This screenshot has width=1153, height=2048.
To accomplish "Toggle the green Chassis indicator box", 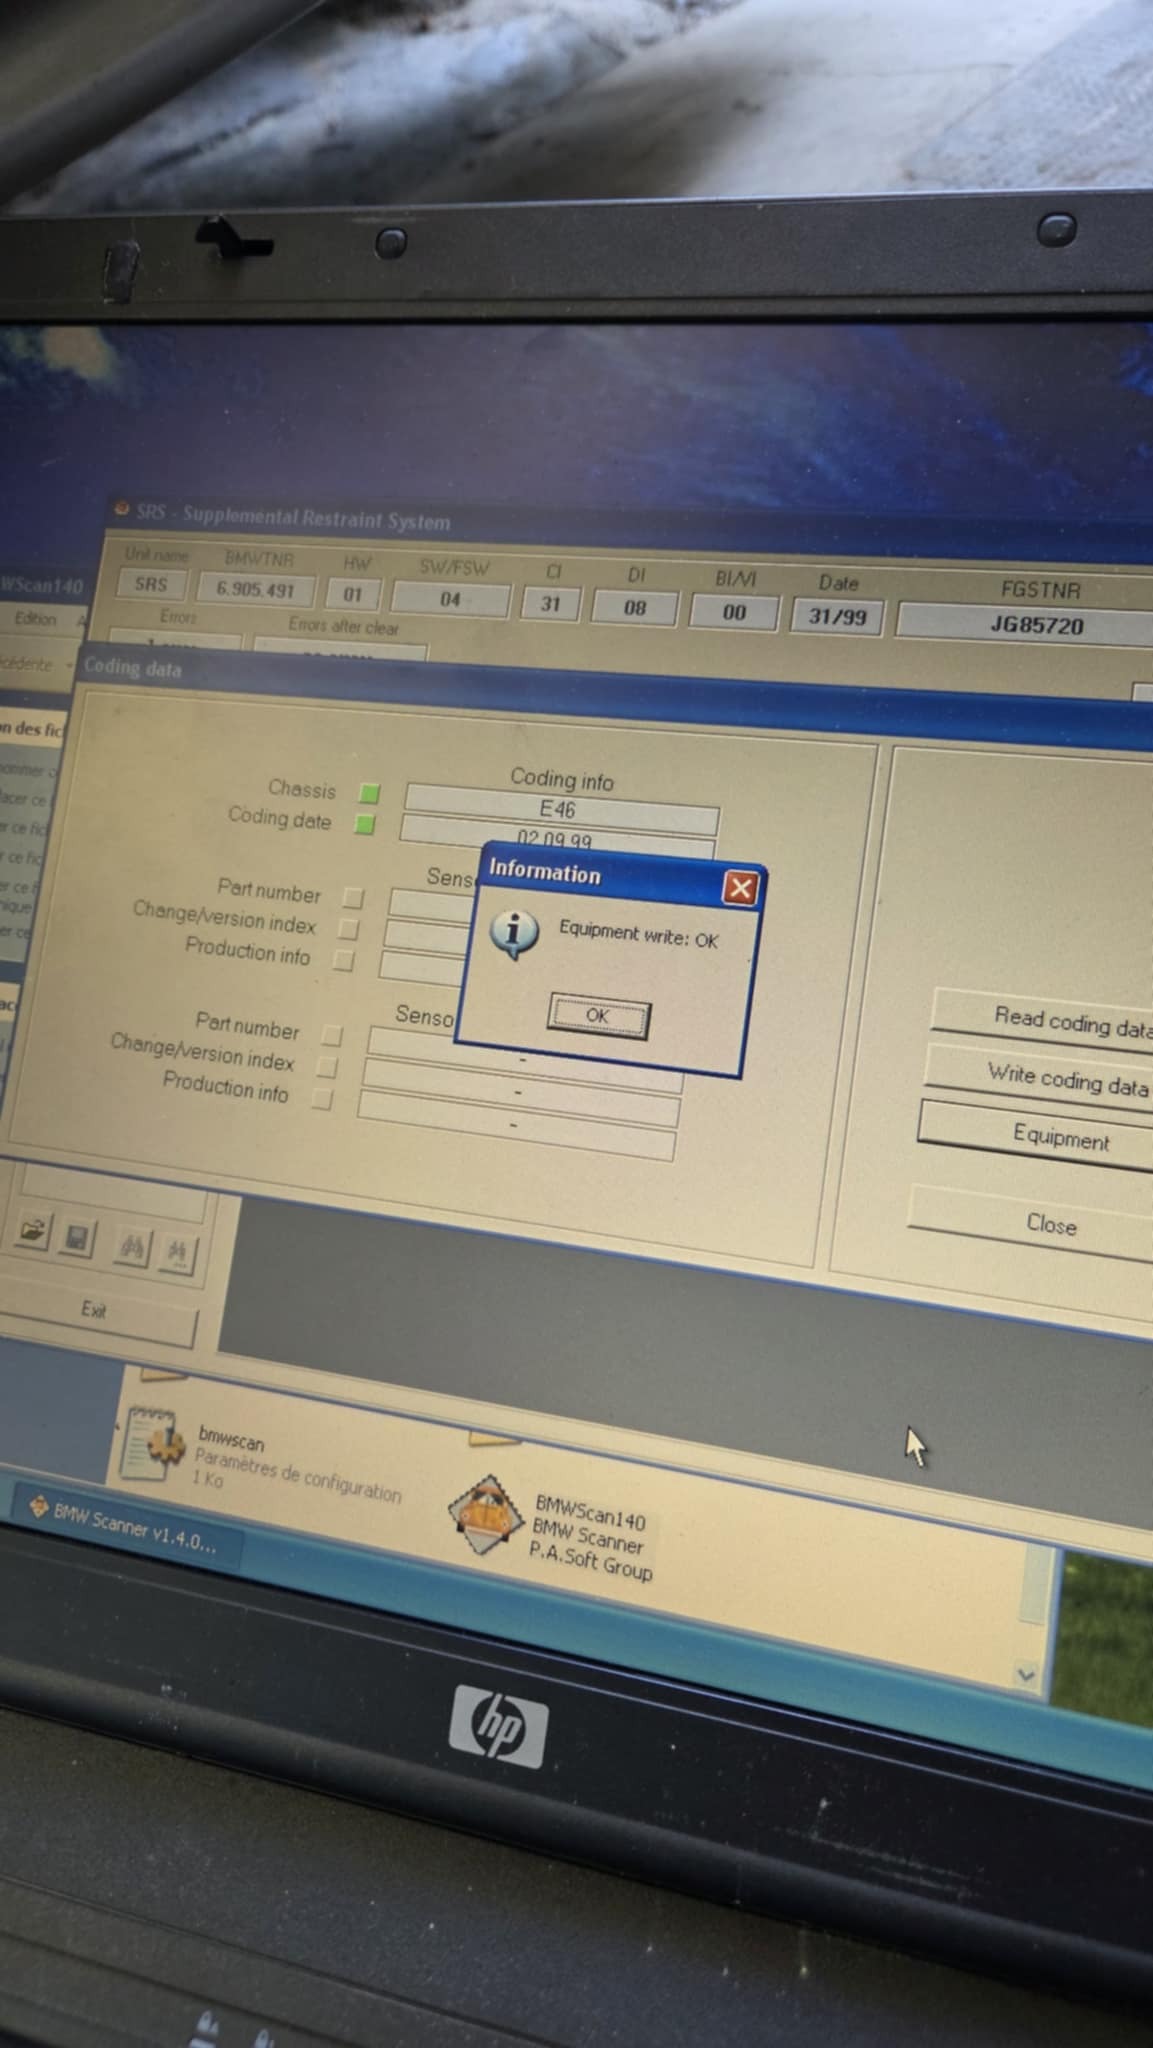I will point(370,793).
